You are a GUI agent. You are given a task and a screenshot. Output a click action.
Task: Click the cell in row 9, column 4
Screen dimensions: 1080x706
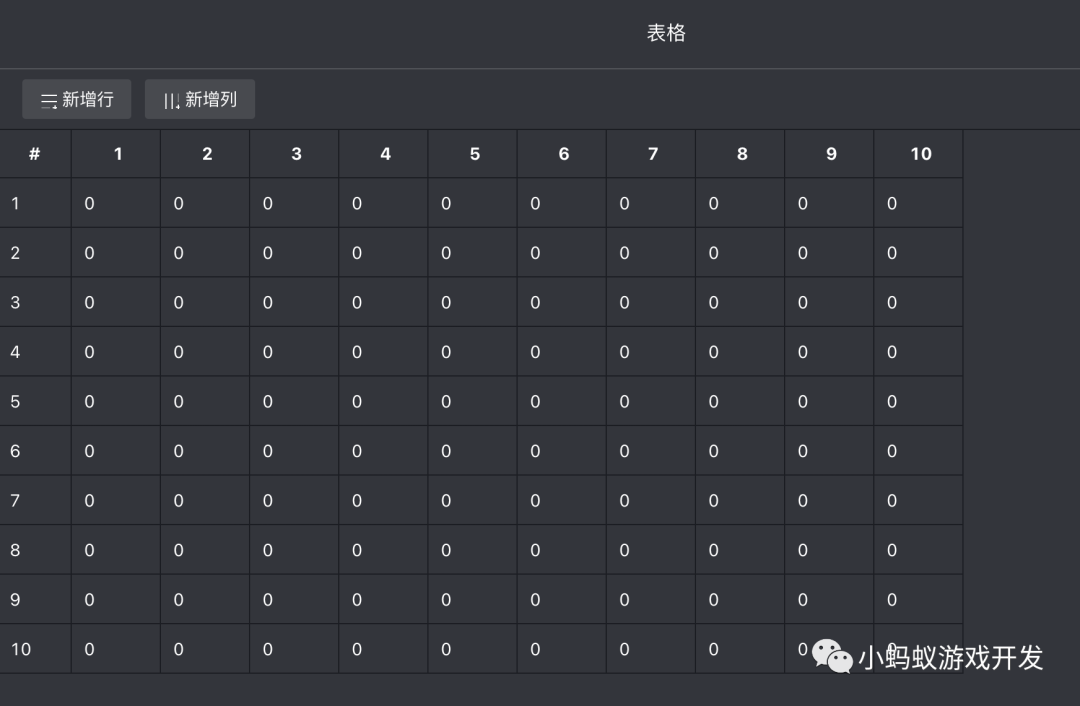384,600
